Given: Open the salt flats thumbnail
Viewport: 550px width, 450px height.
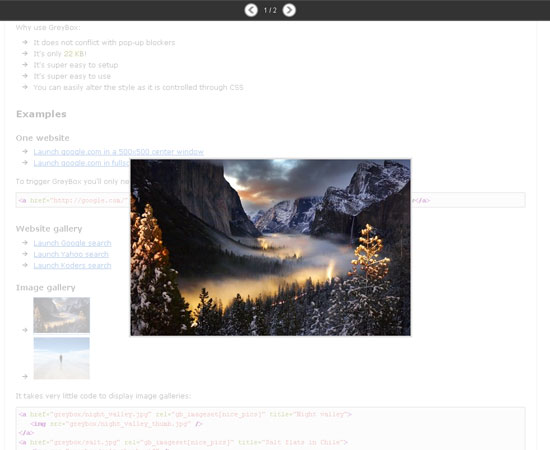Looking at the screenshot, I should coord(61,358).
